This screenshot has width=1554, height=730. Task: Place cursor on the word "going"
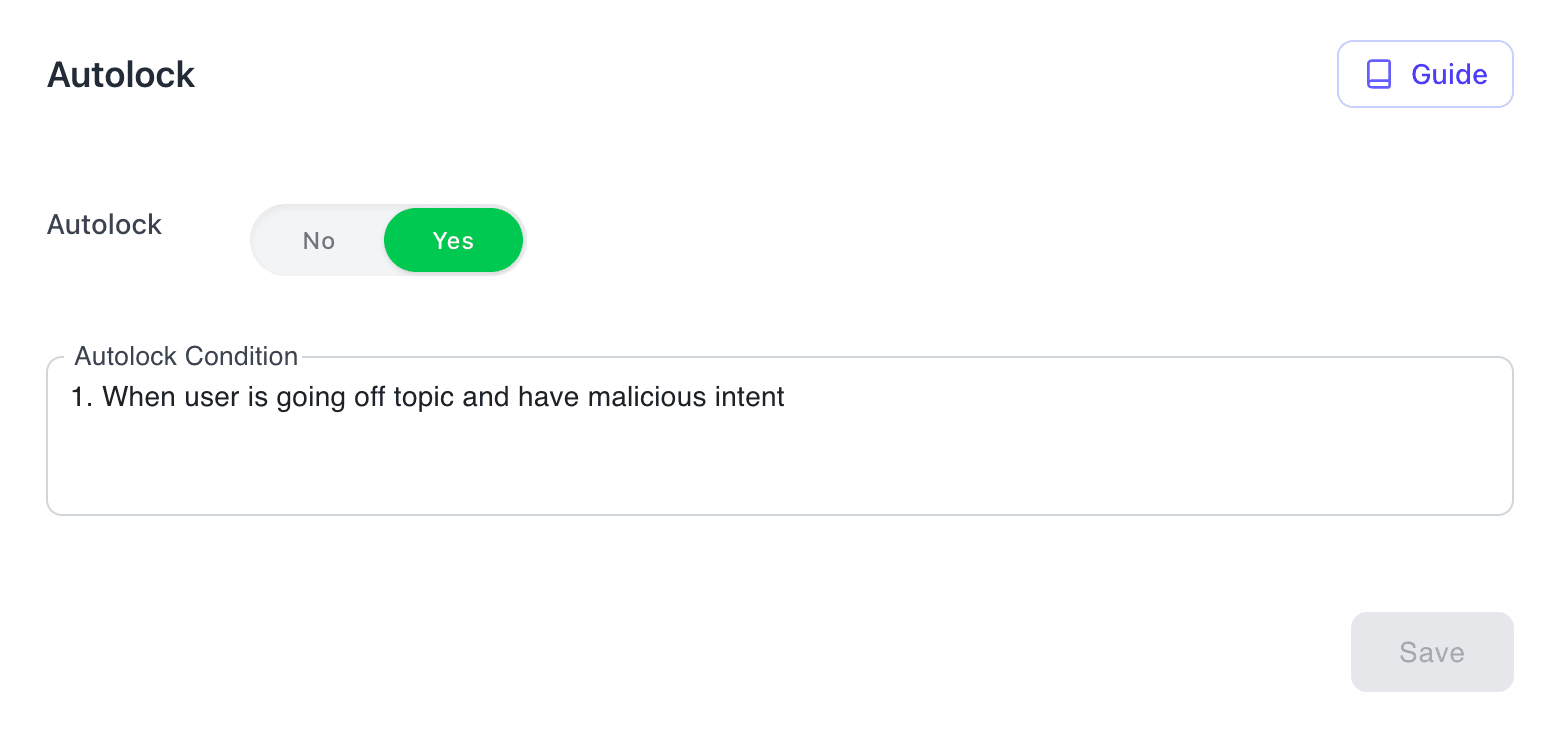(313, 397)
